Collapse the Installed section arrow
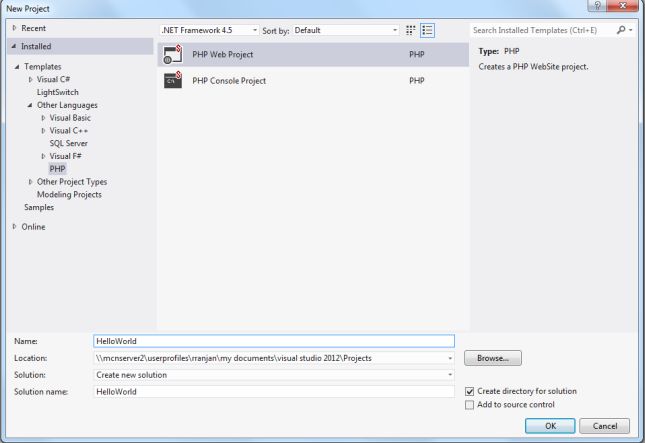 pos(14,46)
